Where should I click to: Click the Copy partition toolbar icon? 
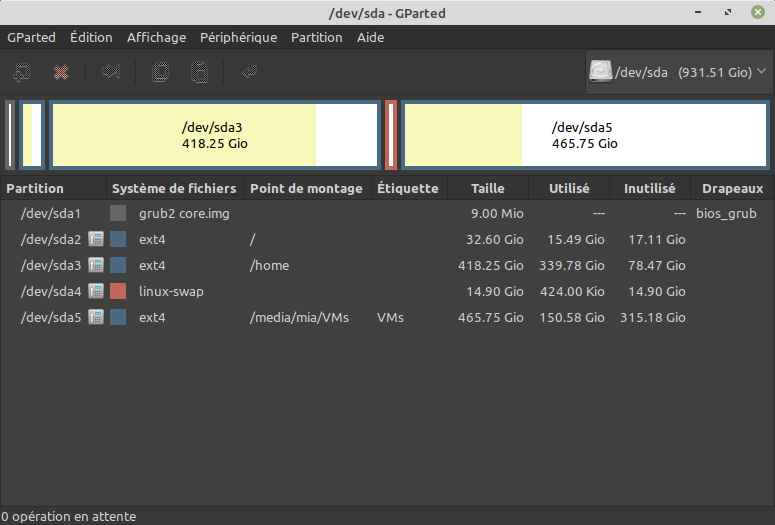(160, 72)
